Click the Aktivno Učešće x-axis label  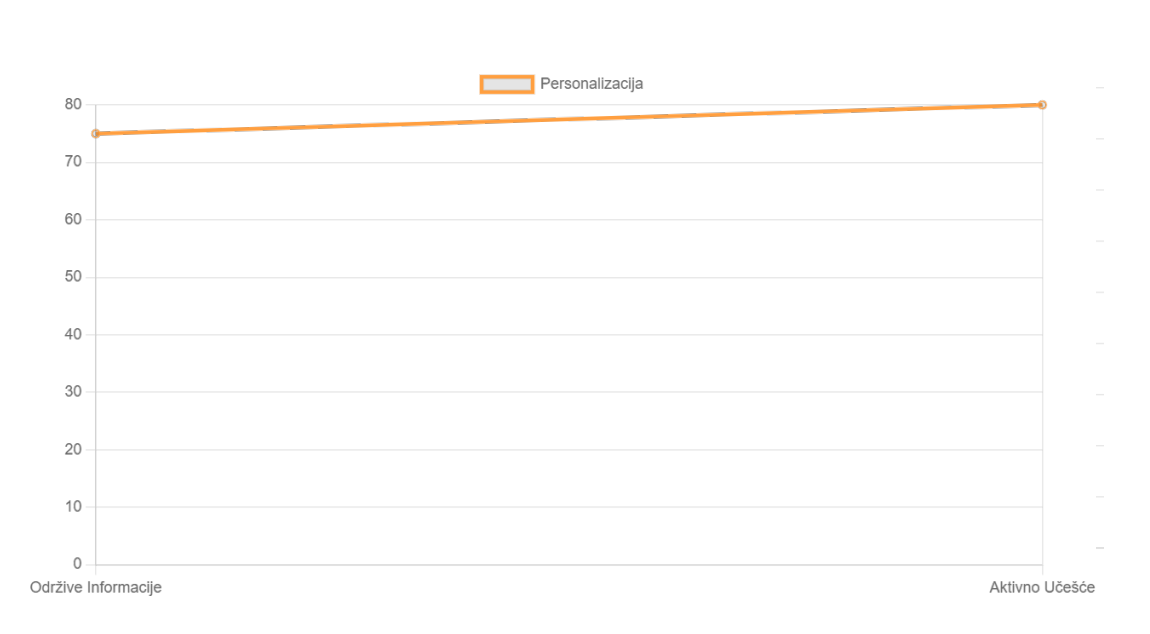click(1042, 587)
